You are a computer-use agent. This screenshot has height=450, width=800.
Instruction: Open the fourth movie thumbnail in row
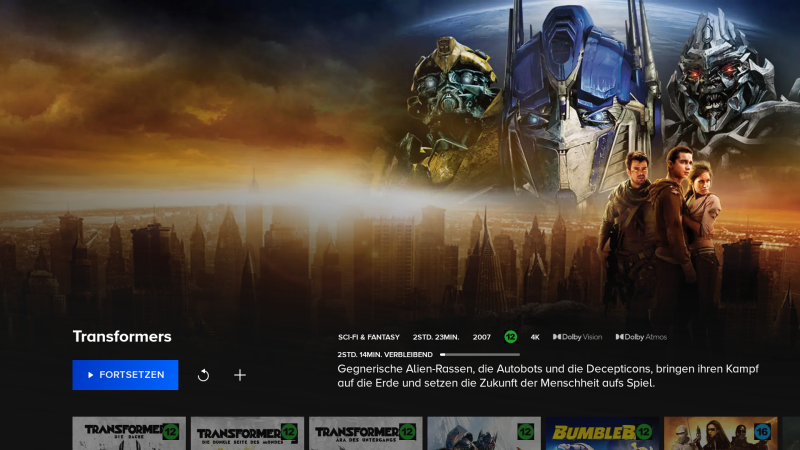tap(483, 434)
